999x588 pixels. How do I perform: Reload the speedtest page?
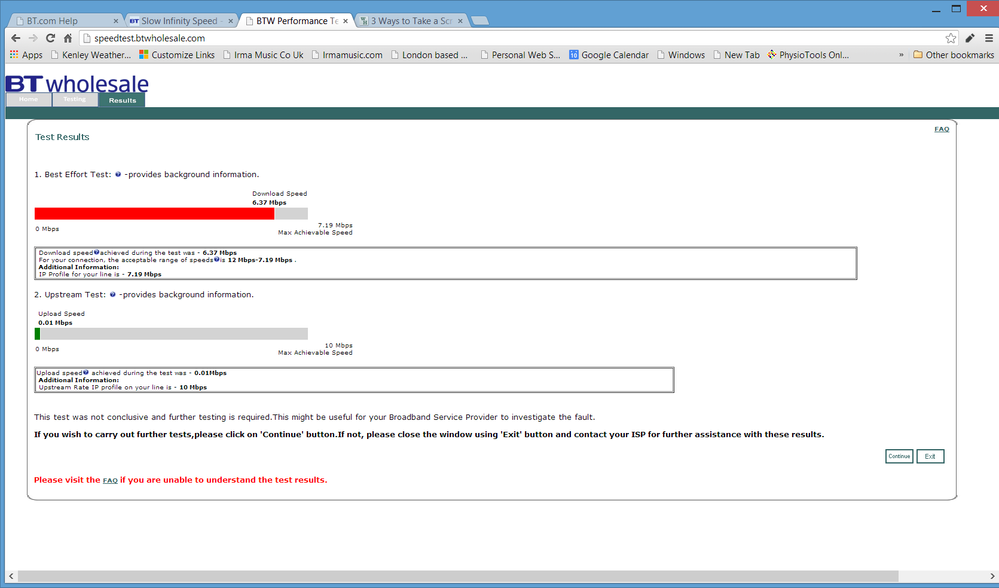tap(50, 38)
